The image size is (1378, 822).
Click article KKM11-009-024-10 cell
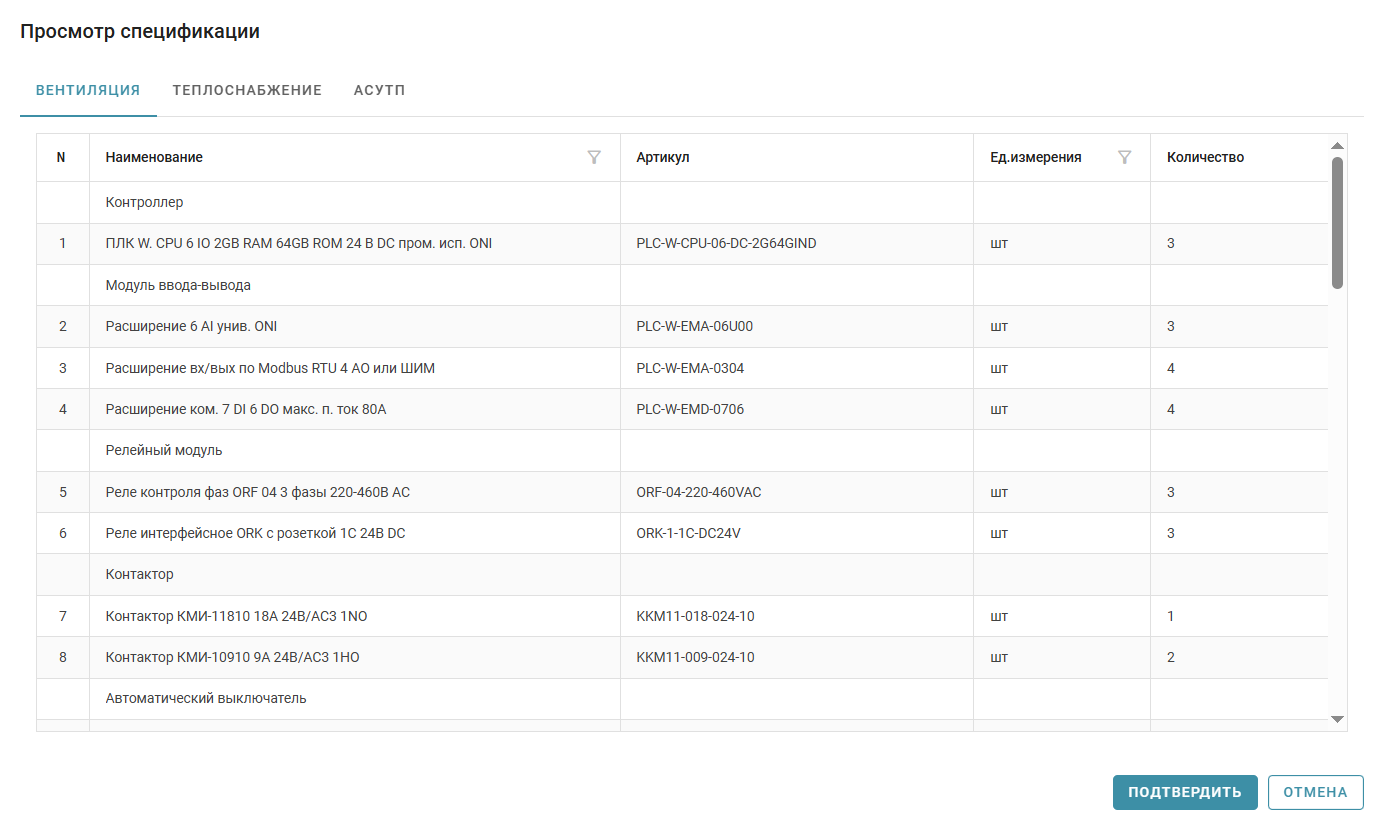pos(695,657)
